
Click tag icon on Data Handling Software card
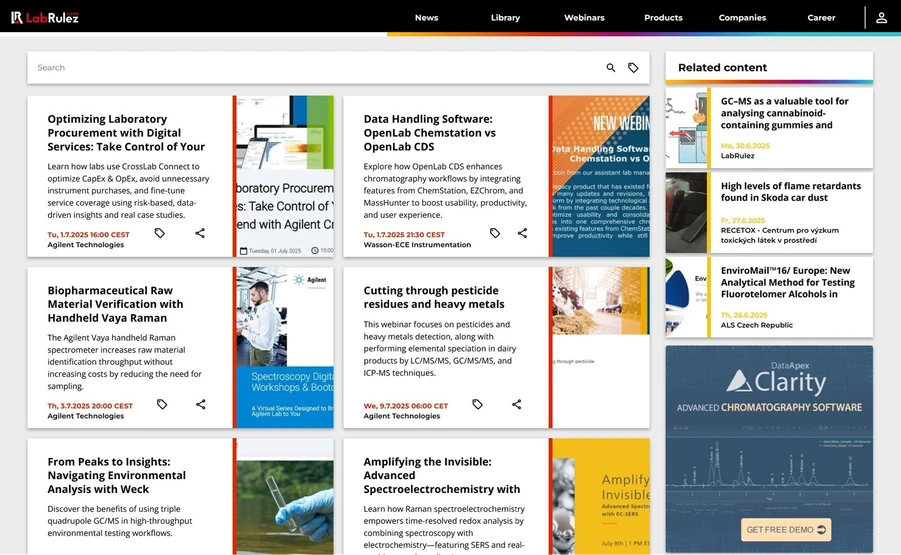coord(495,233)
